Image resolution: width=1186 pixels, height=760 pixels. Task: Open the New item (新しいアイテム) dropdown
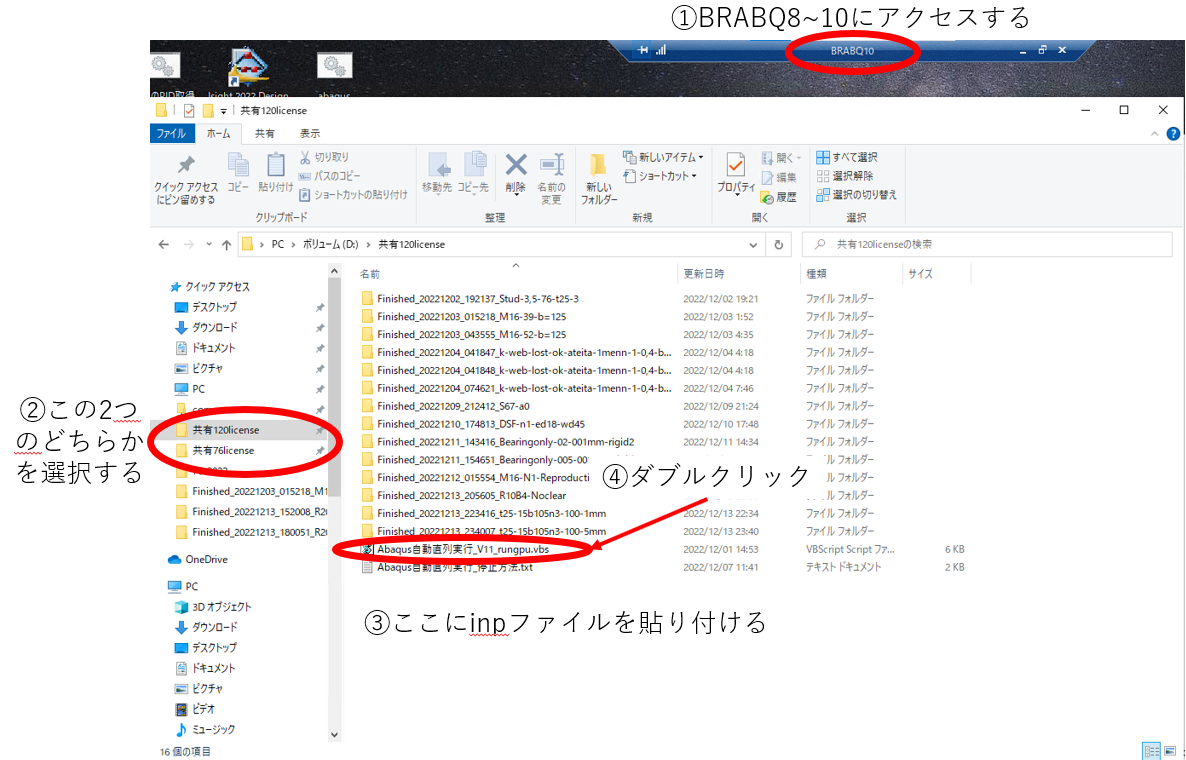pyautogui.click(x=663, y=157)
